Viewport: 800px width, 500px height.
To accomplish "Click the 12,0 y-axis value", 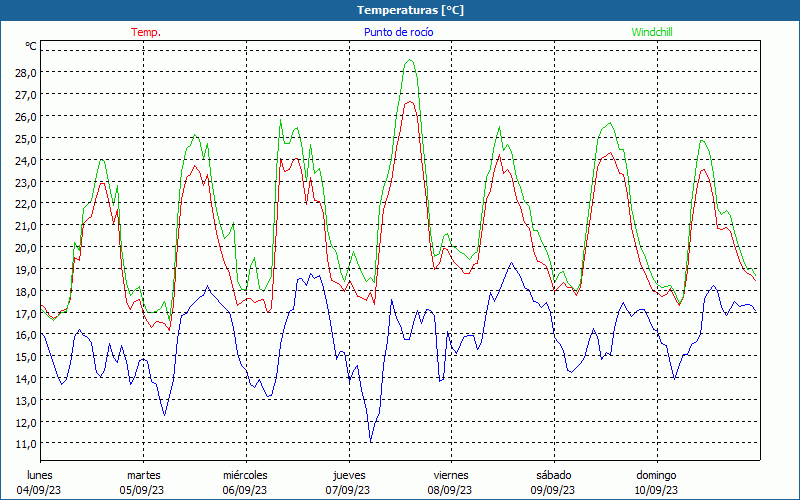I will pos(26,422).
